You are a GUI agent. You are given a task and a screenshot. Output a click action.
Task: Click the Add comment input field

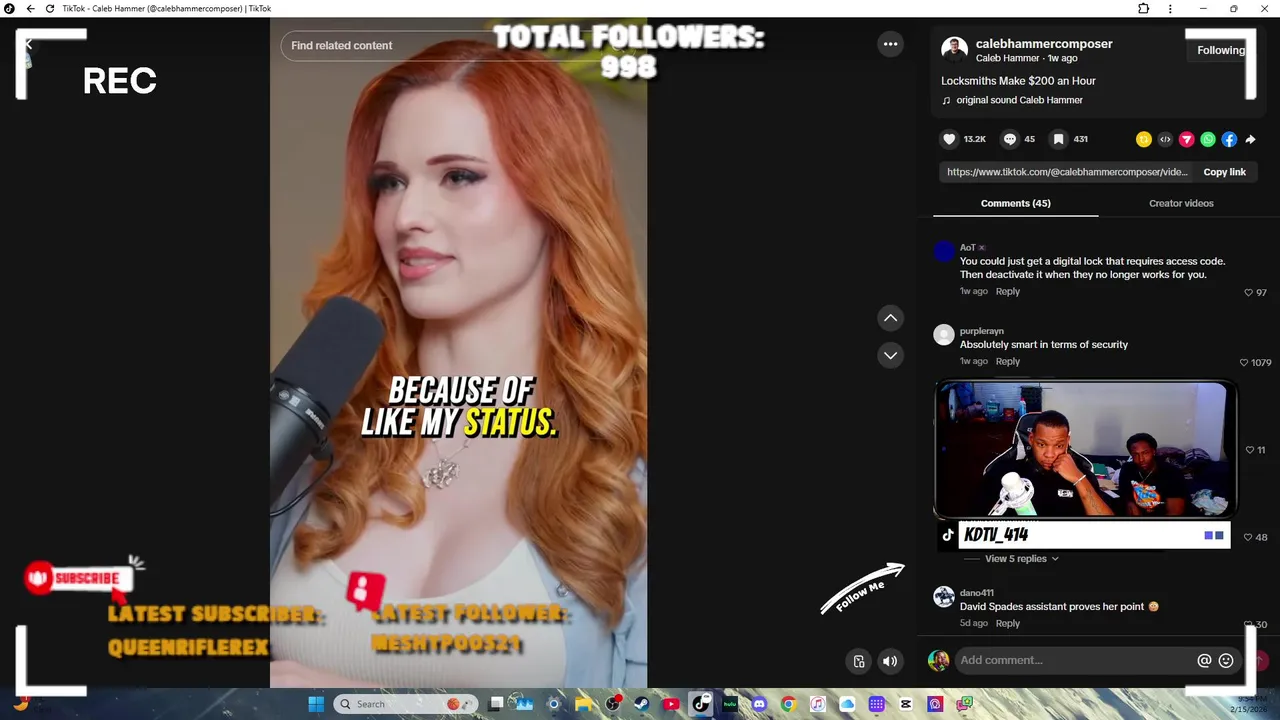click(x=1075, y=660)
